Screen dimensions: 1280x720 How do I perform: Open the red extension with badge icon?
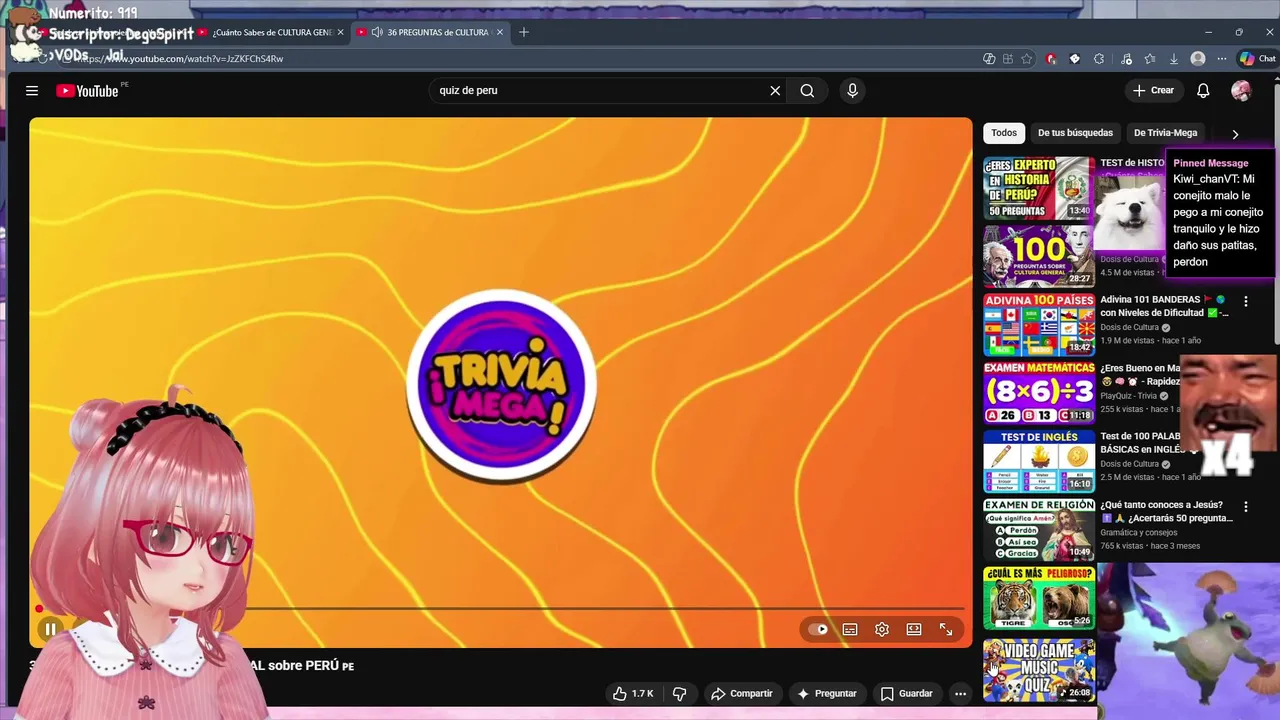pos(1051,59)
